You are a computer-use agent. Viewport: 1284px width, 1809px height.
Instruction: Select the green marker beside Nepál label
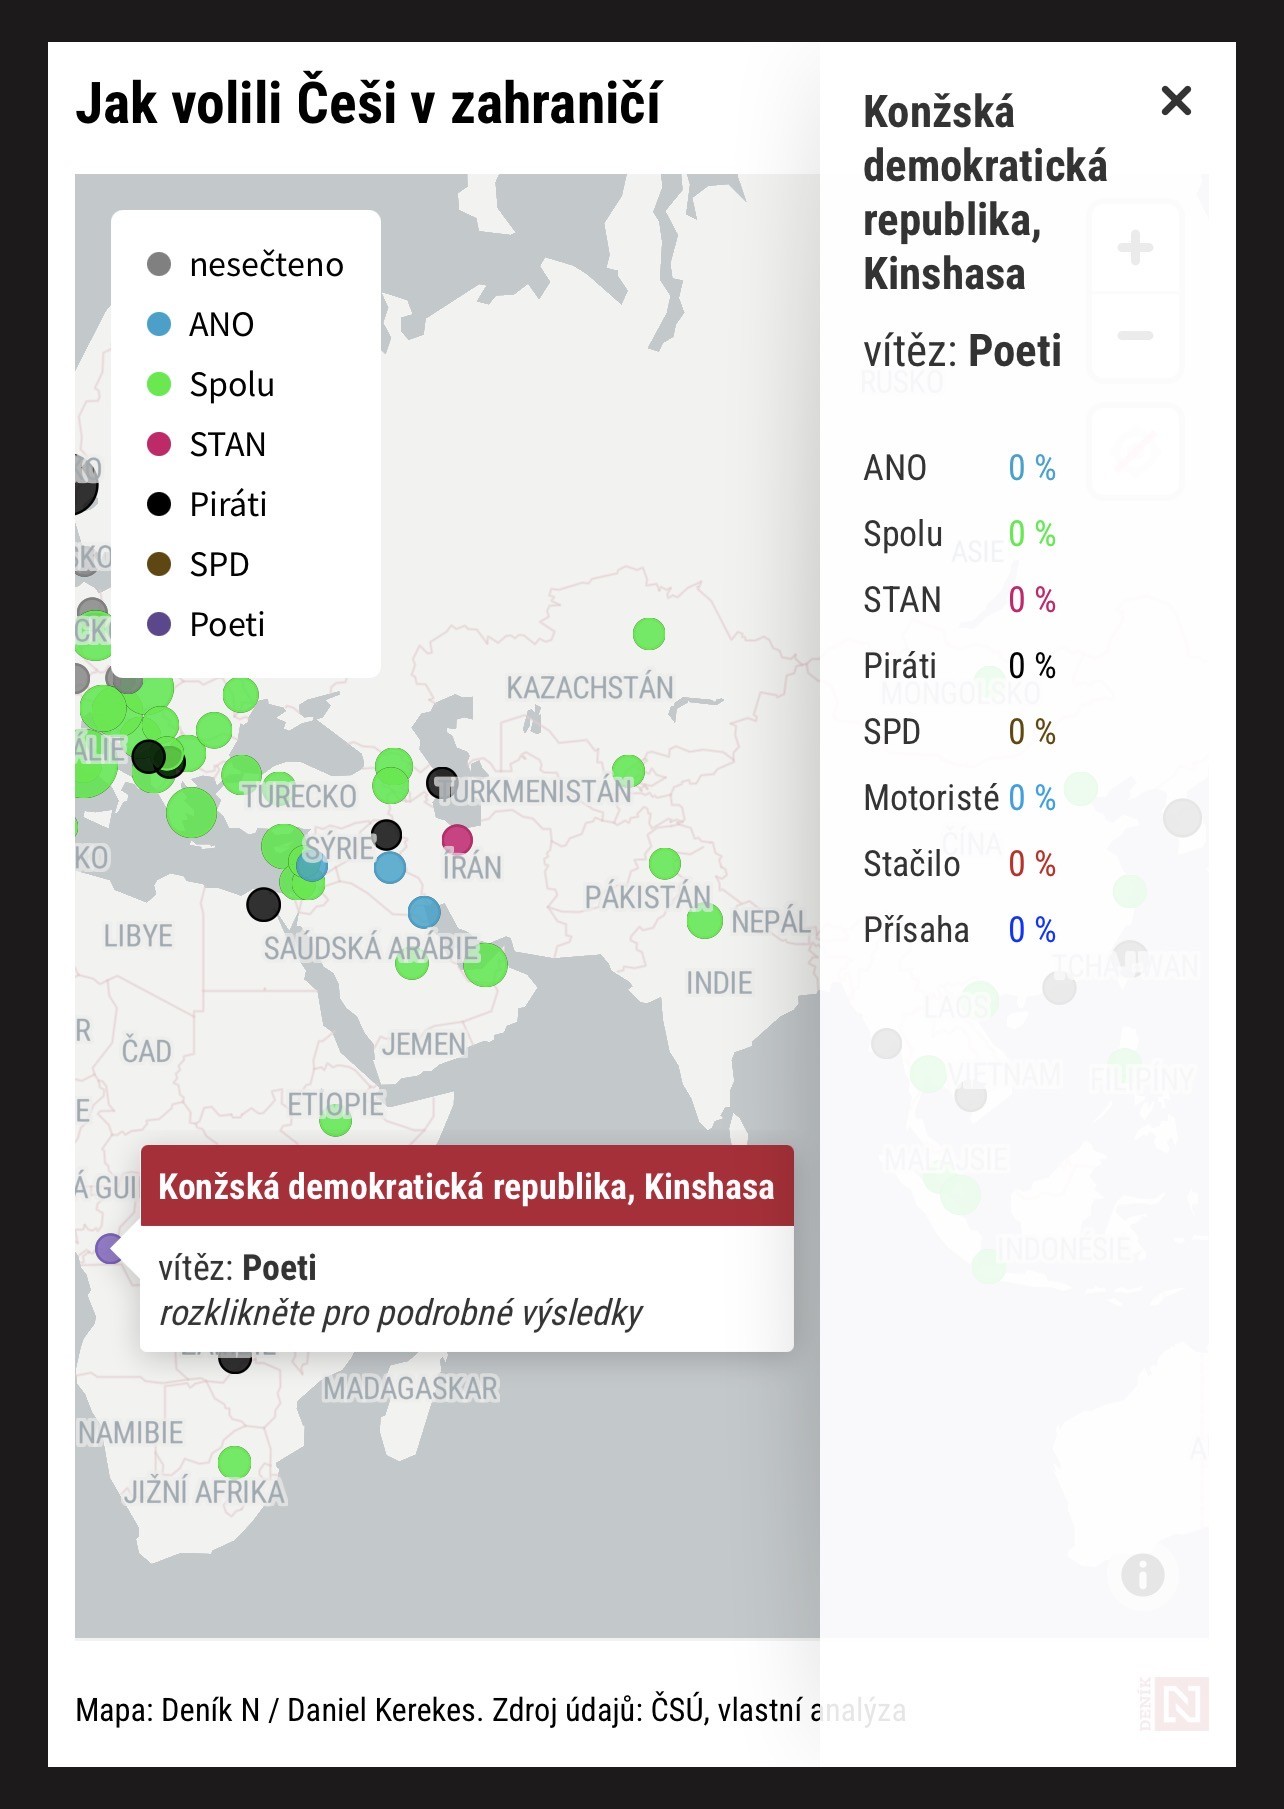pyautogui.click(x=704, y=921)
